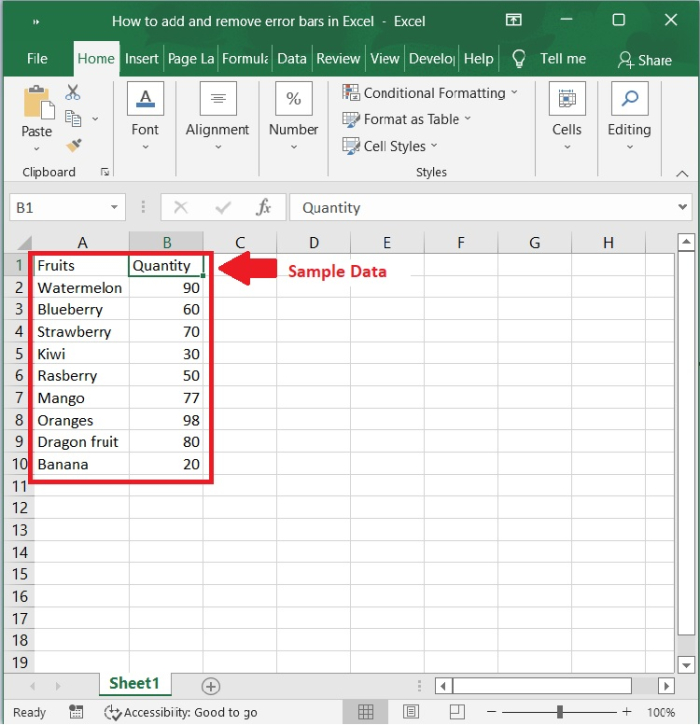Open the Cells group icon
Screen dimensions: 700x725
click(567, 98)
